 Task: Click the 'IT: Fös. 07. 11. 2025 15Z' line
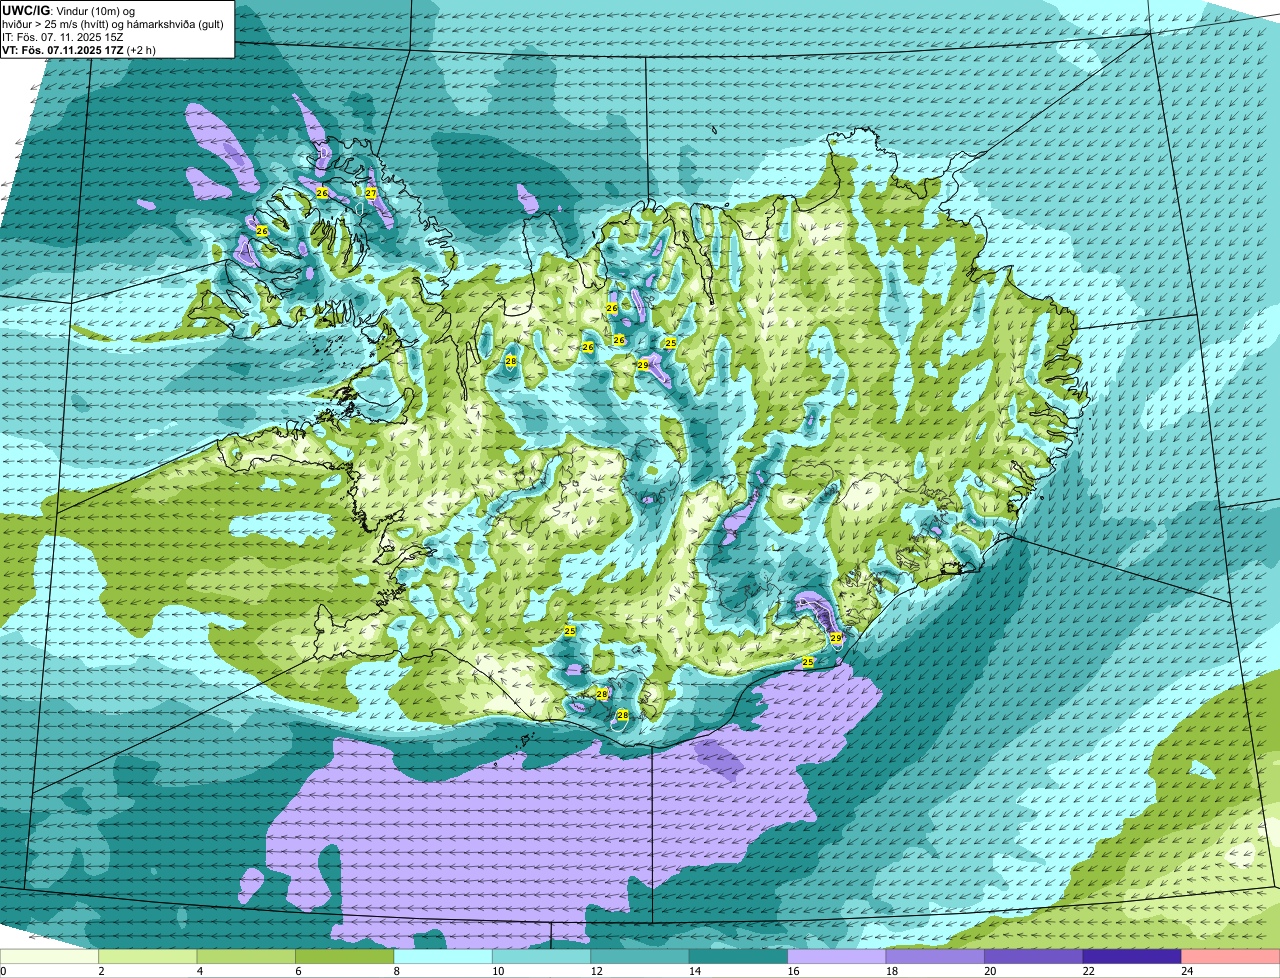pyautogui.click(x=63, y=37)
